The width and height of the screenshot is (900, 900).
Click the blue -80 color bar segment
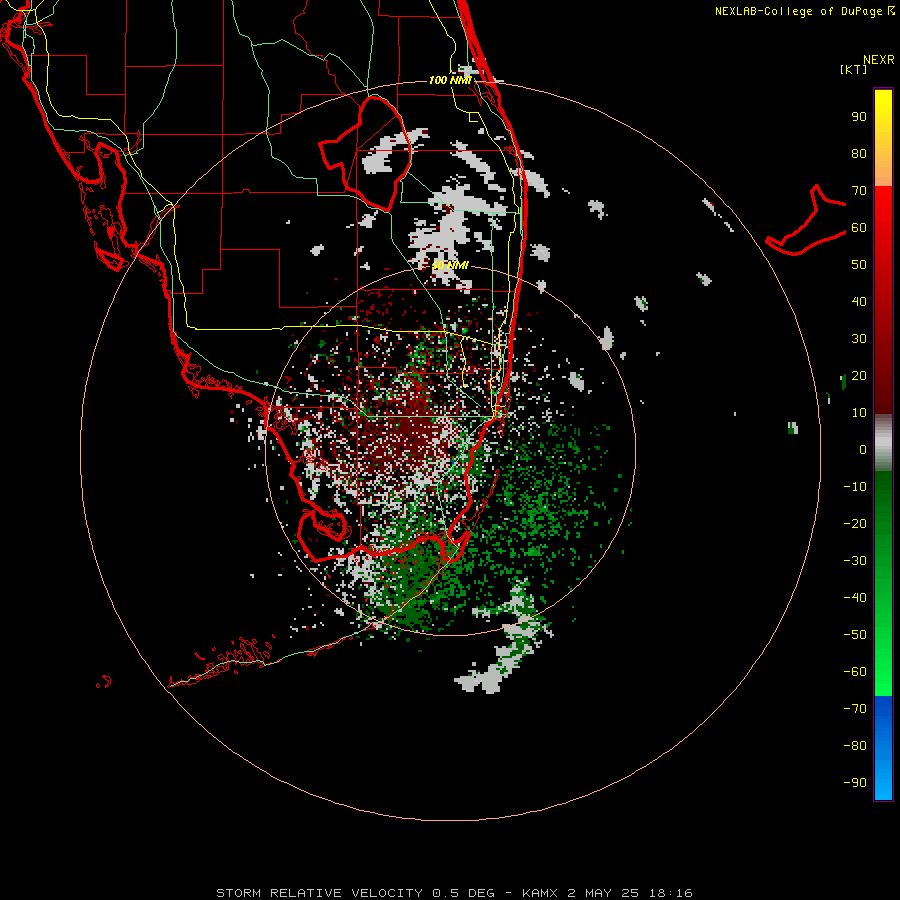click(x=883, y=746)
